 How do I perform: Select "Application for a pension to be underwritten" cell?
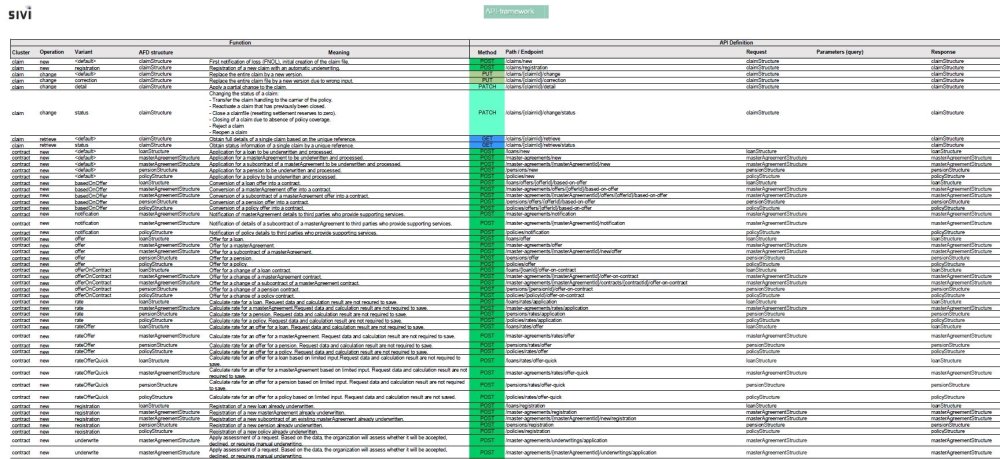click(x=339, y=171)
